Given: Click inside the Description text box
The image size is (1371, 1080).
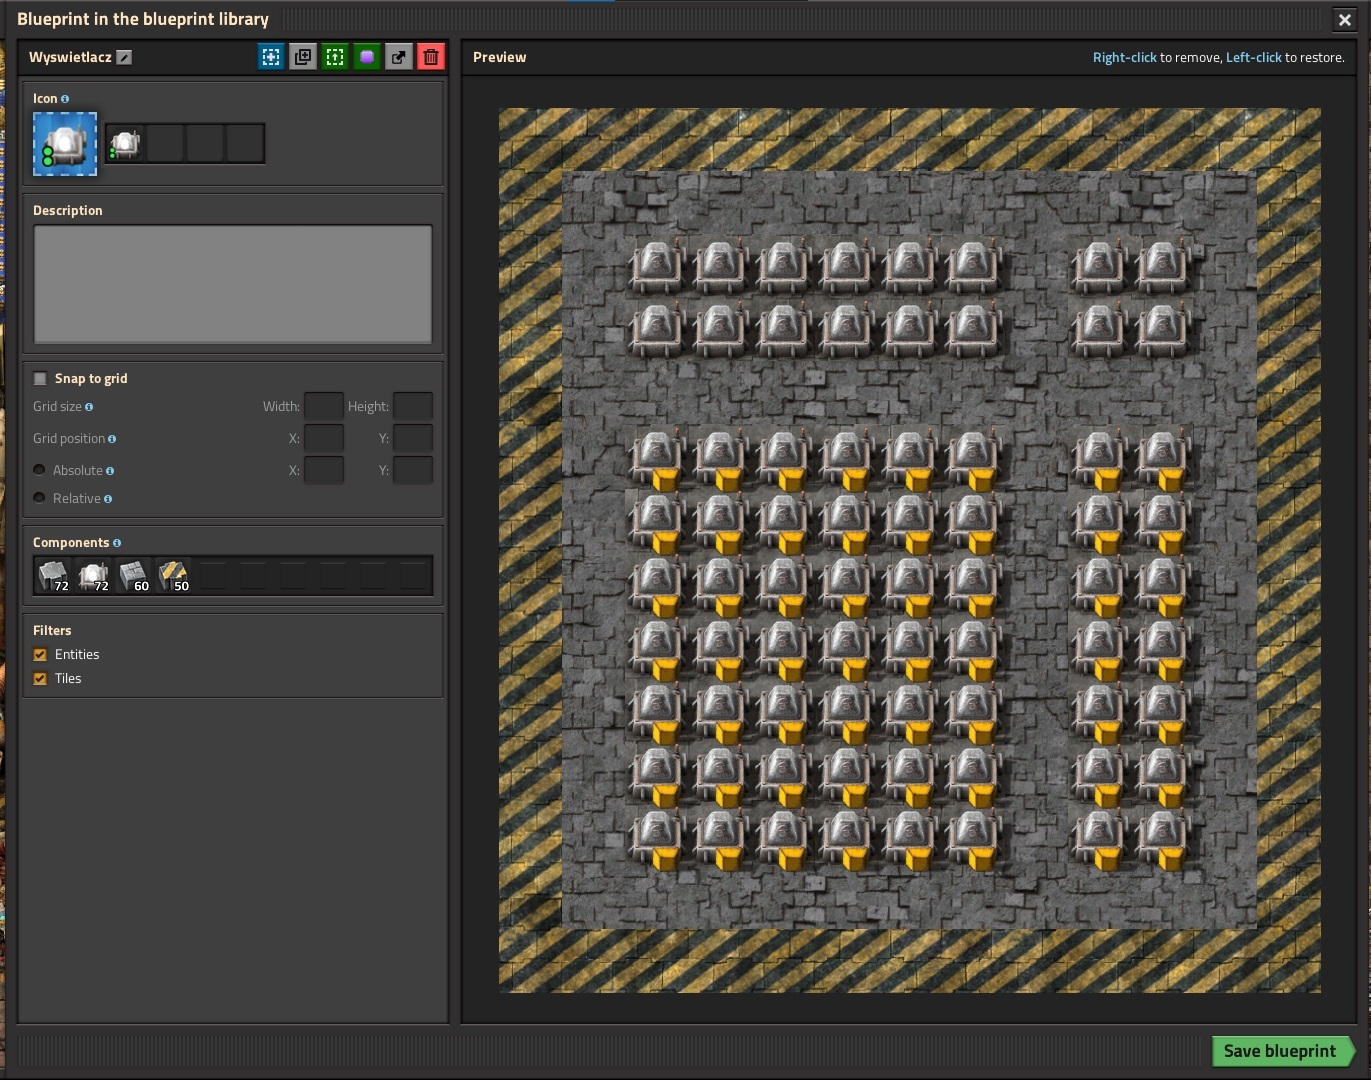Looking at the screenshot, I should 233,284.
